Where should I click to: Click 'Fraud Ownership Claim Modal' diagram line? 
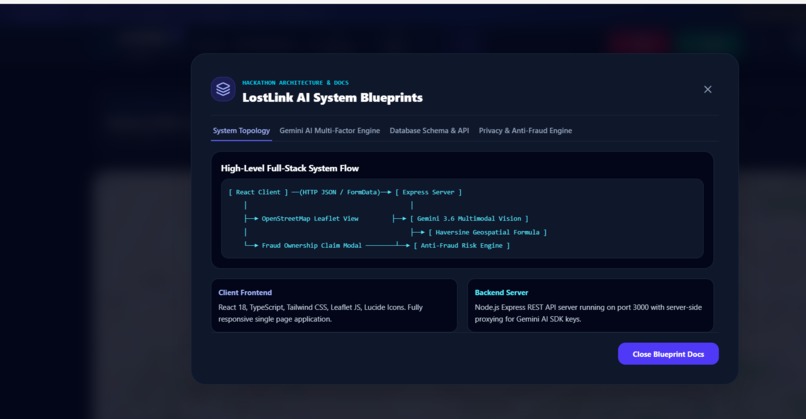click(x=312, y=246)
